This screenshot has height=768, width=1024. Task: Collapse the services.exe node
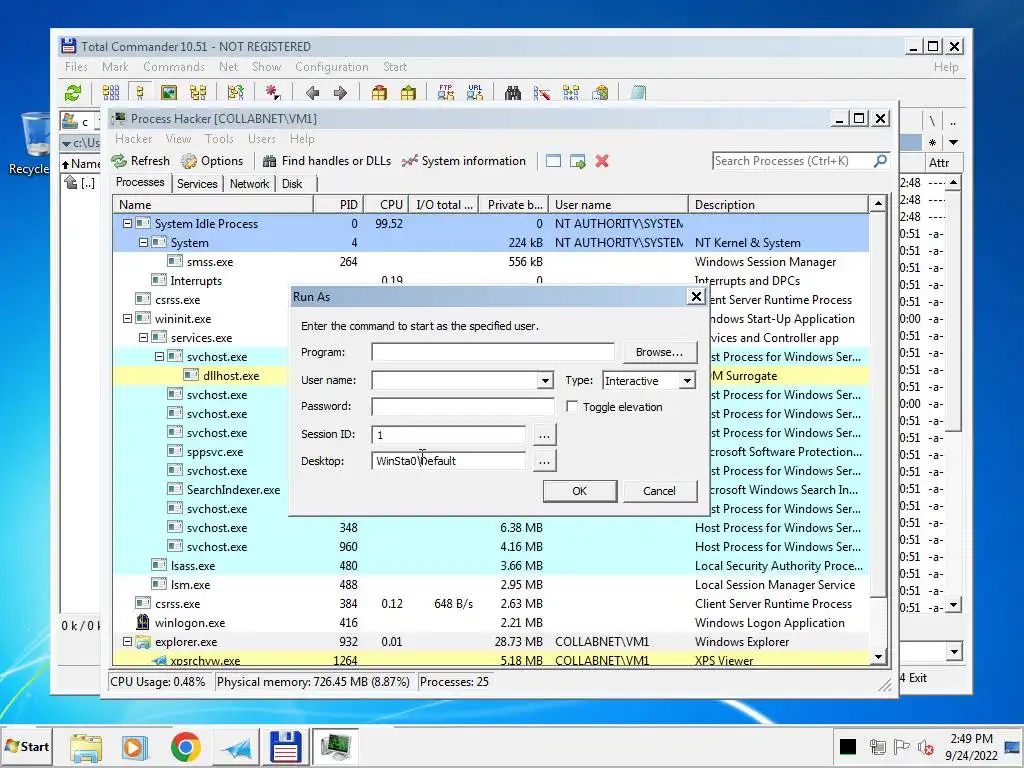click(x=144, y=338)
